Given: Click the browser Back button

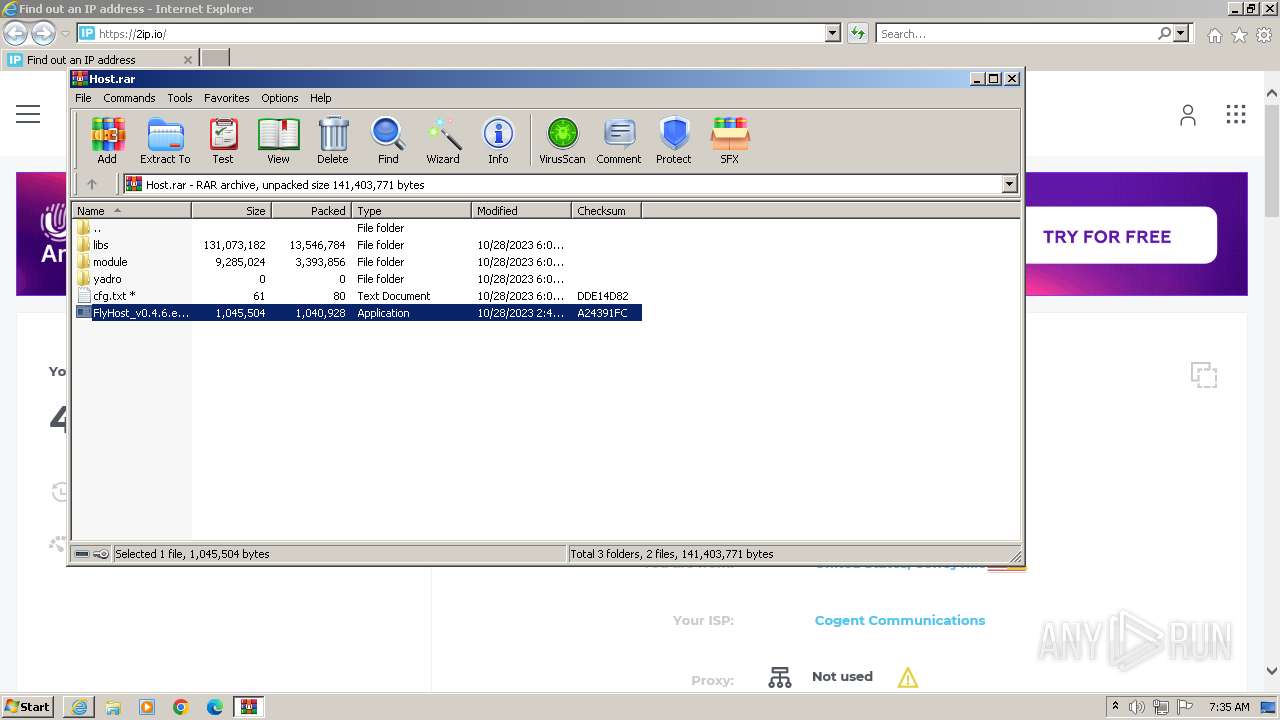Looking at the screenshot, I should click(15, 34).
